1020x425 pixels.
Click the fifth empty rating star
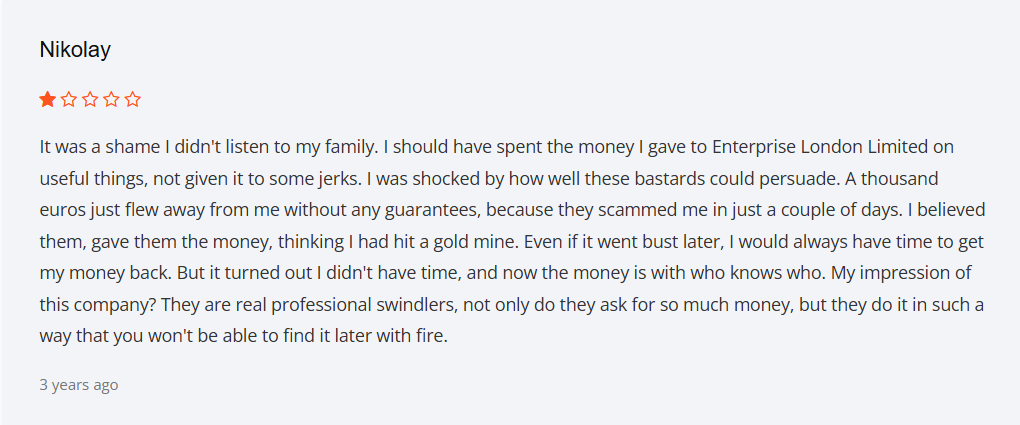[x=133, y=100]
